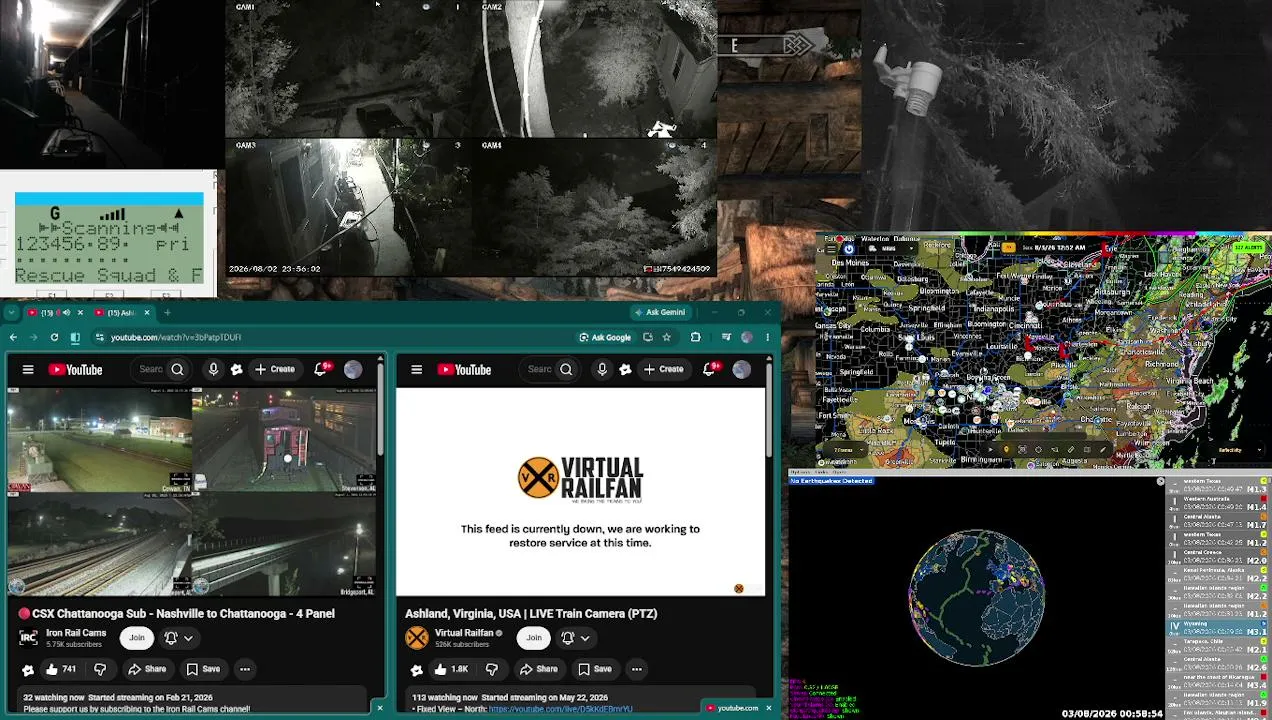The image size is (1272, 720).
Task: Join the Virtual Railfan channel
Action: pyautogui.click(x=534, y=638)
